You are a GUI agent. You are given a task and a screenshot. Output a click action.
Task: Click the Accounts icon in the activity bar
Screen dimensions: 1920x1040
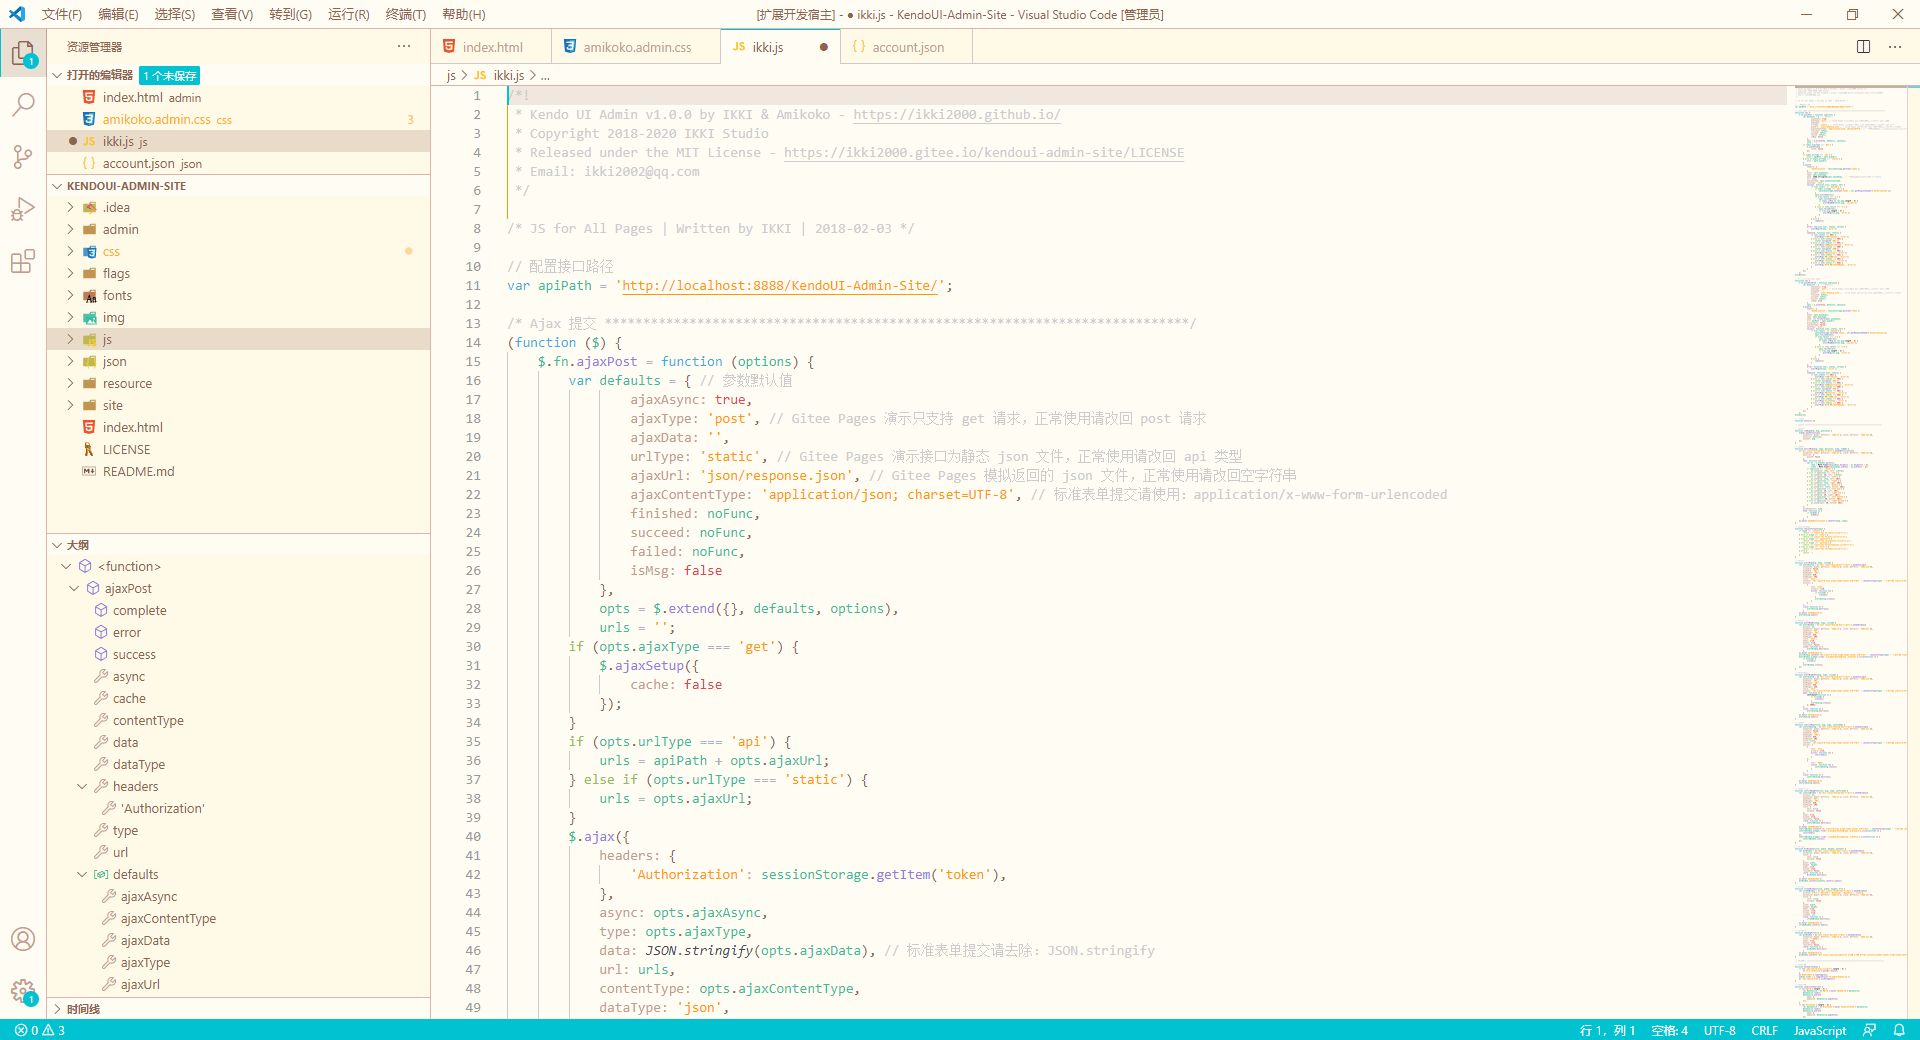(22, 939)
